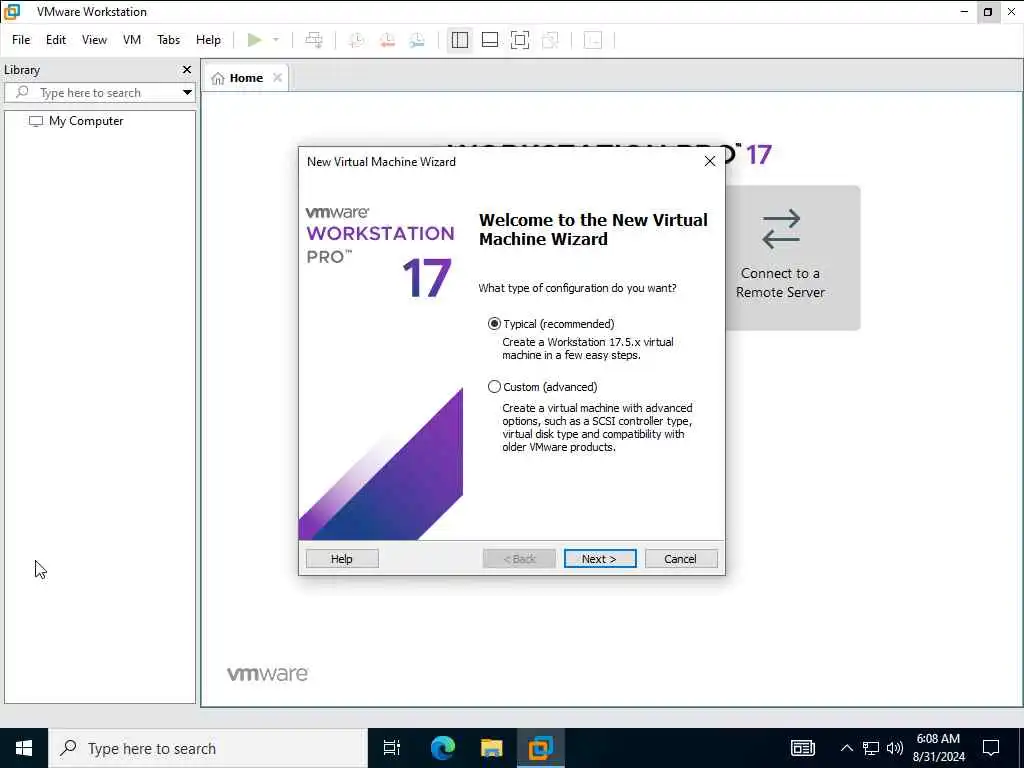Click the 'Welcome to the New Virtual' heading
The width and height of the screenshot is (1024, 768).
[x=593, y=220]
